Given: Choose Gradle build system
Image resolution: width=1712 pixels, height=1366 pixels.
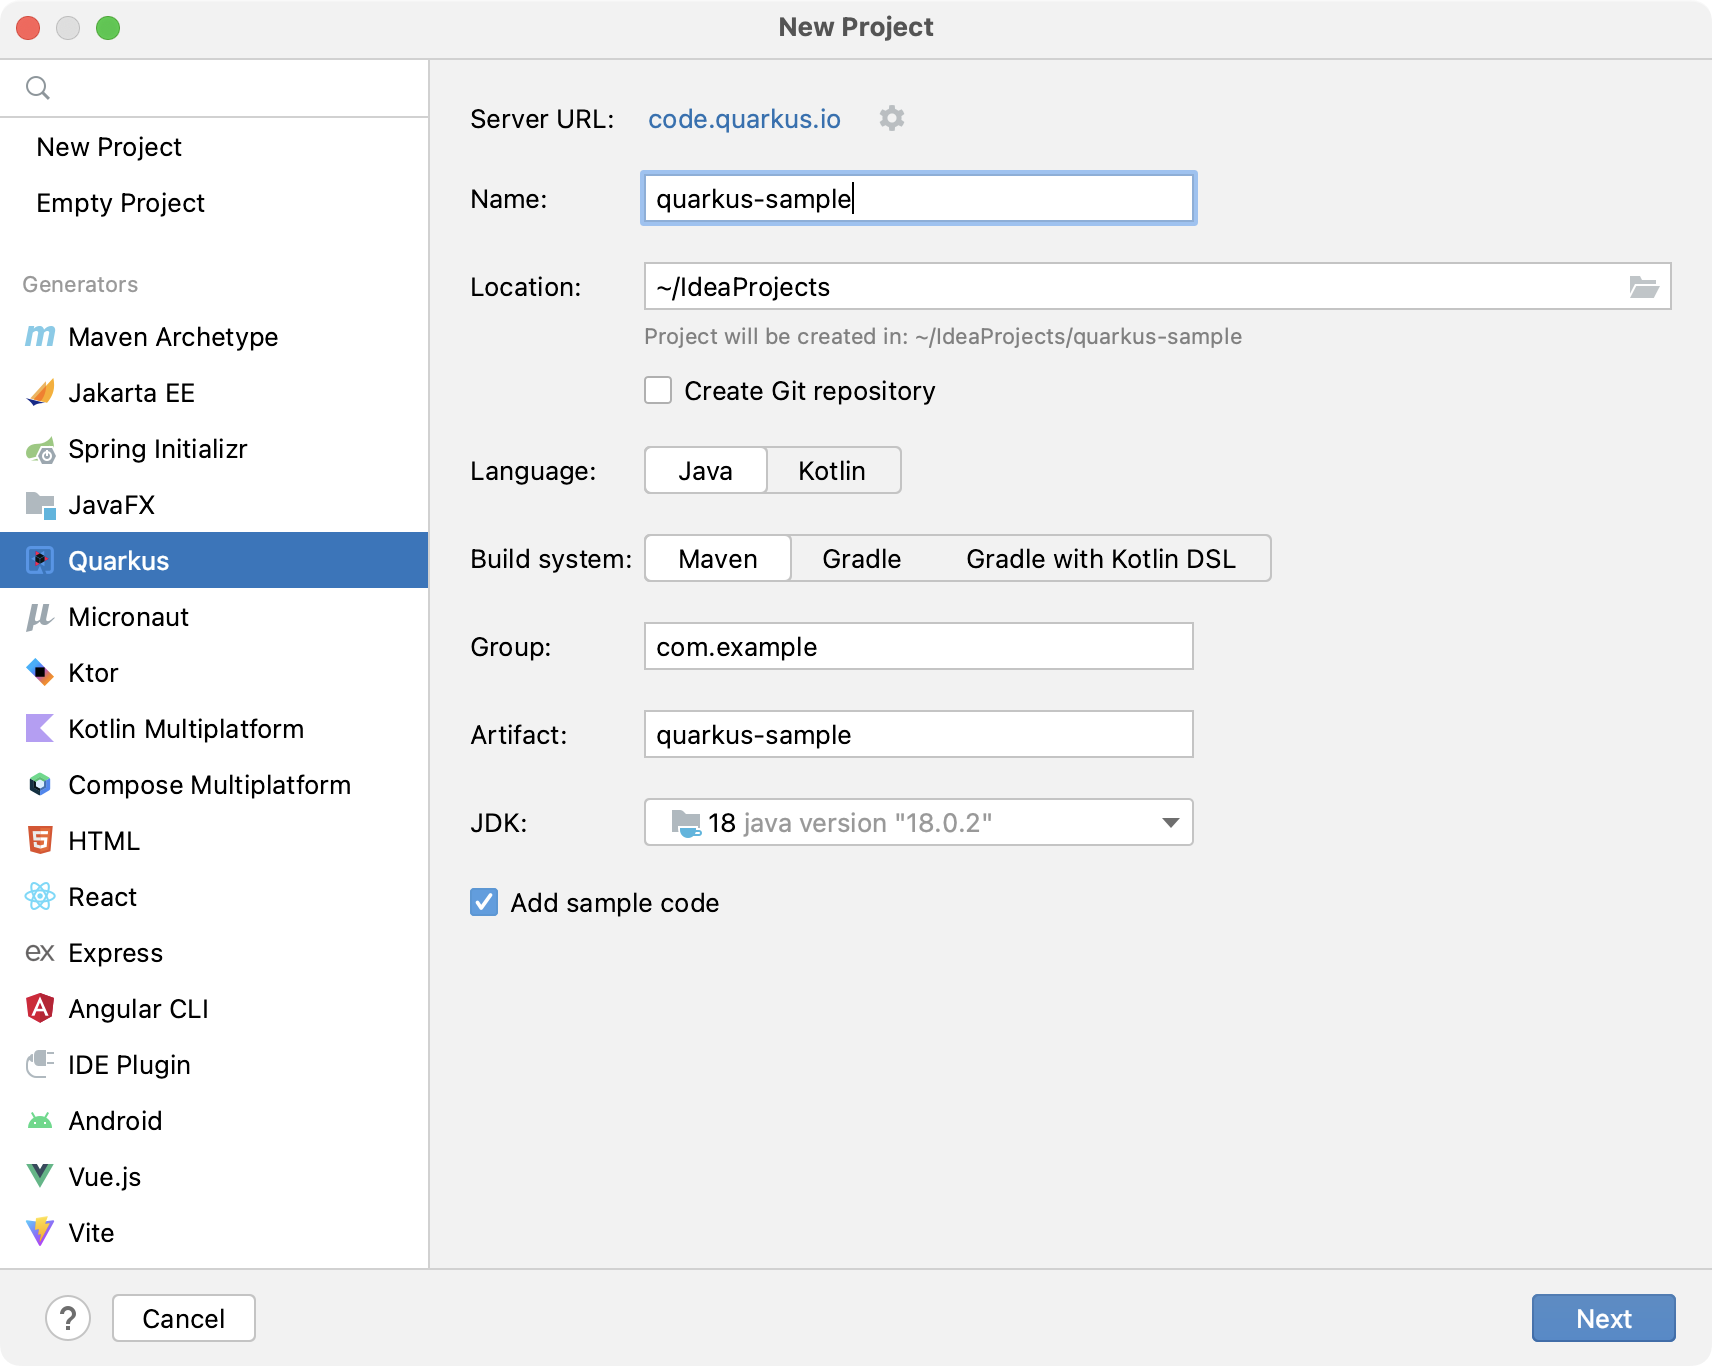Looking at the screenshot, I should [862, 558].
